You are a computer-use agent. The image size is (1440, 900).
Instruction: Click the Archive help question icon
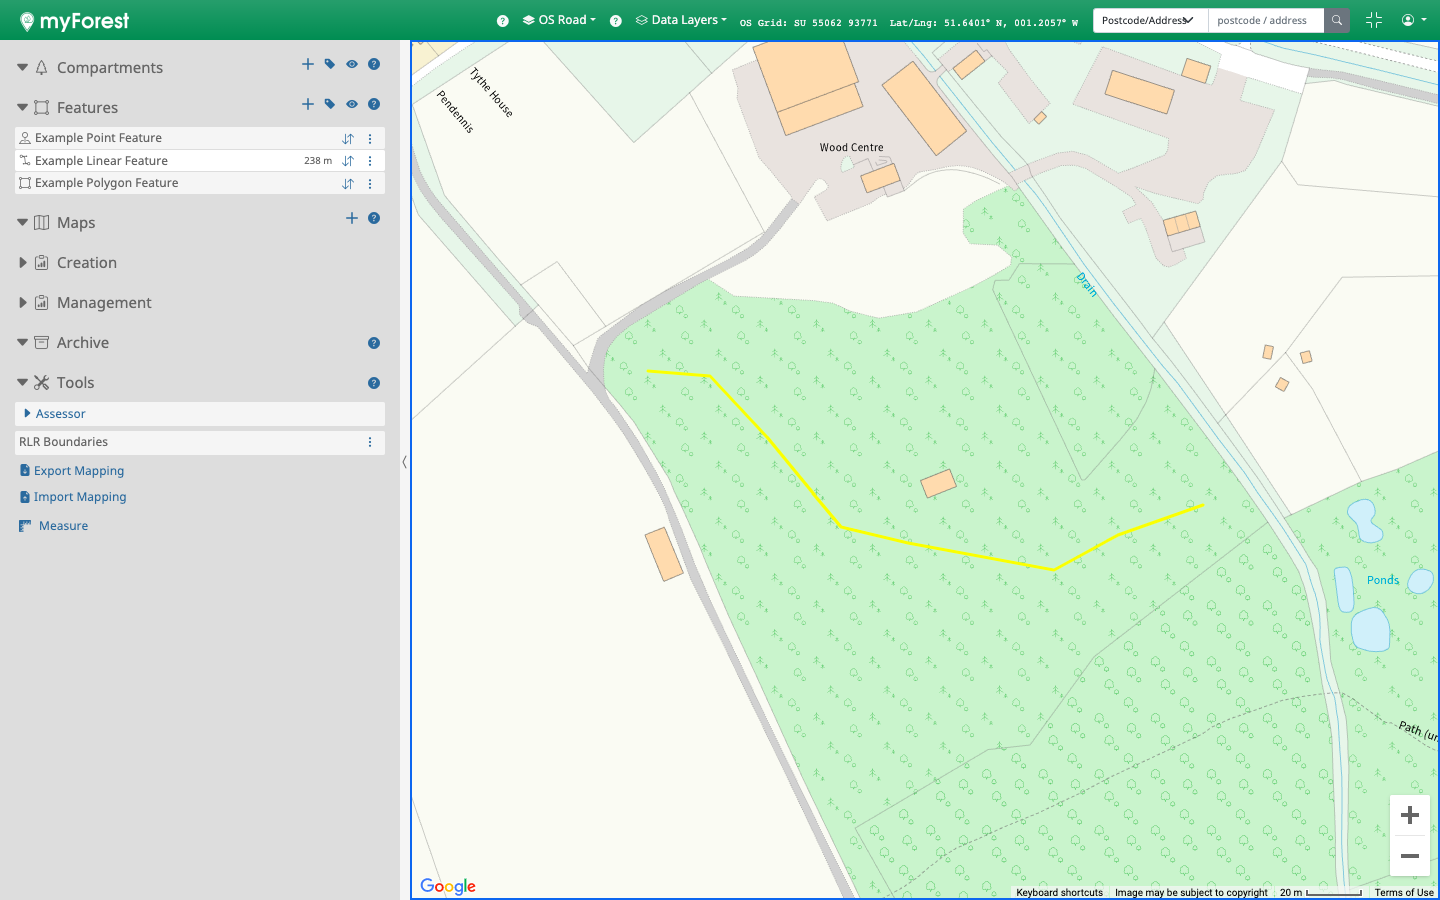pyautogui.click(x=374, y=343)
